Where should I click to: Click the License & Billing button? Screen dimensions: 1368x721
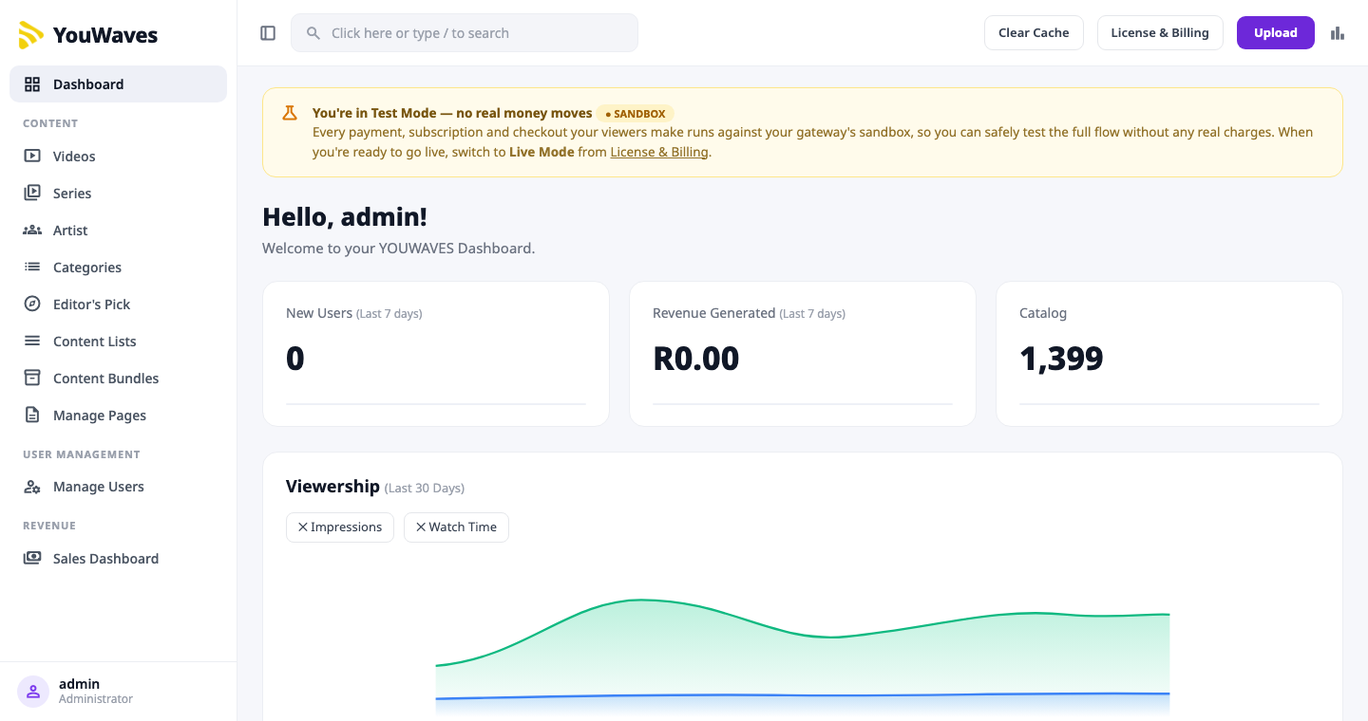1160,33
